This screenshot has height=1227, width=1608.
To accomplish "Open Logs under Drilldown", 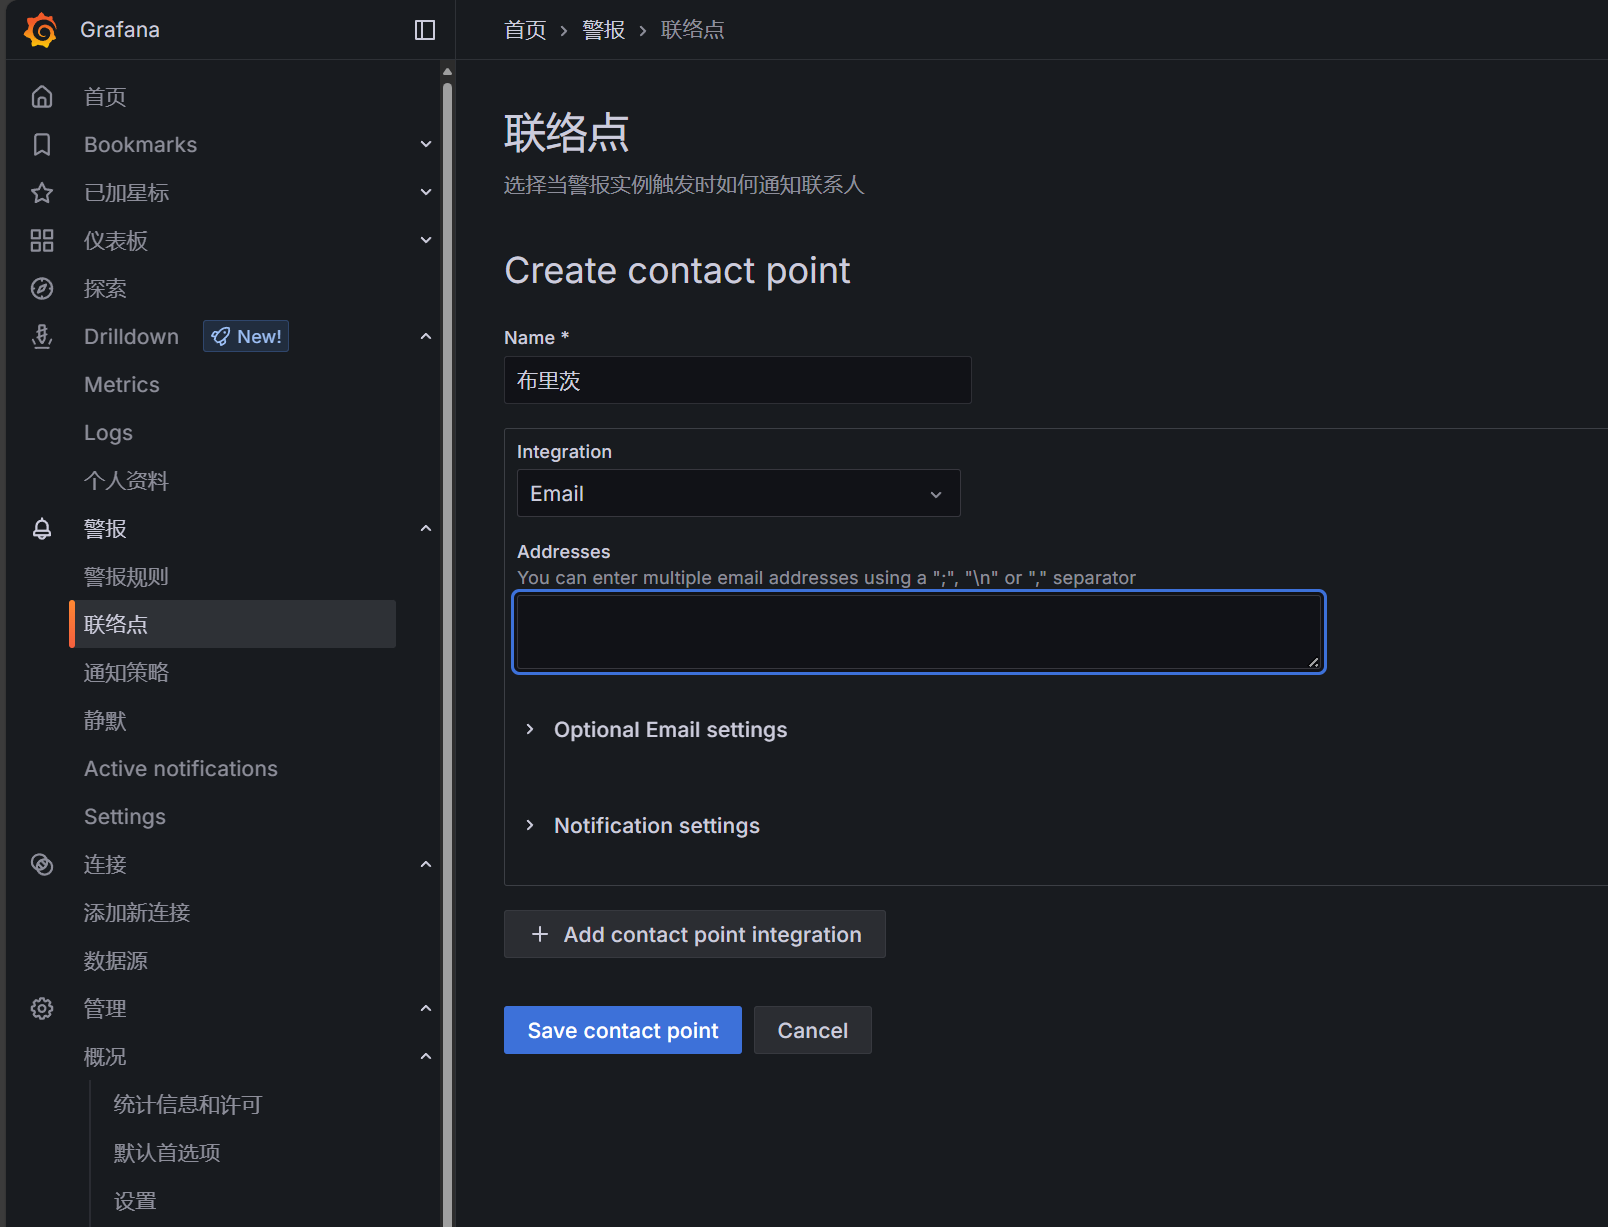I will pos(108,433).
